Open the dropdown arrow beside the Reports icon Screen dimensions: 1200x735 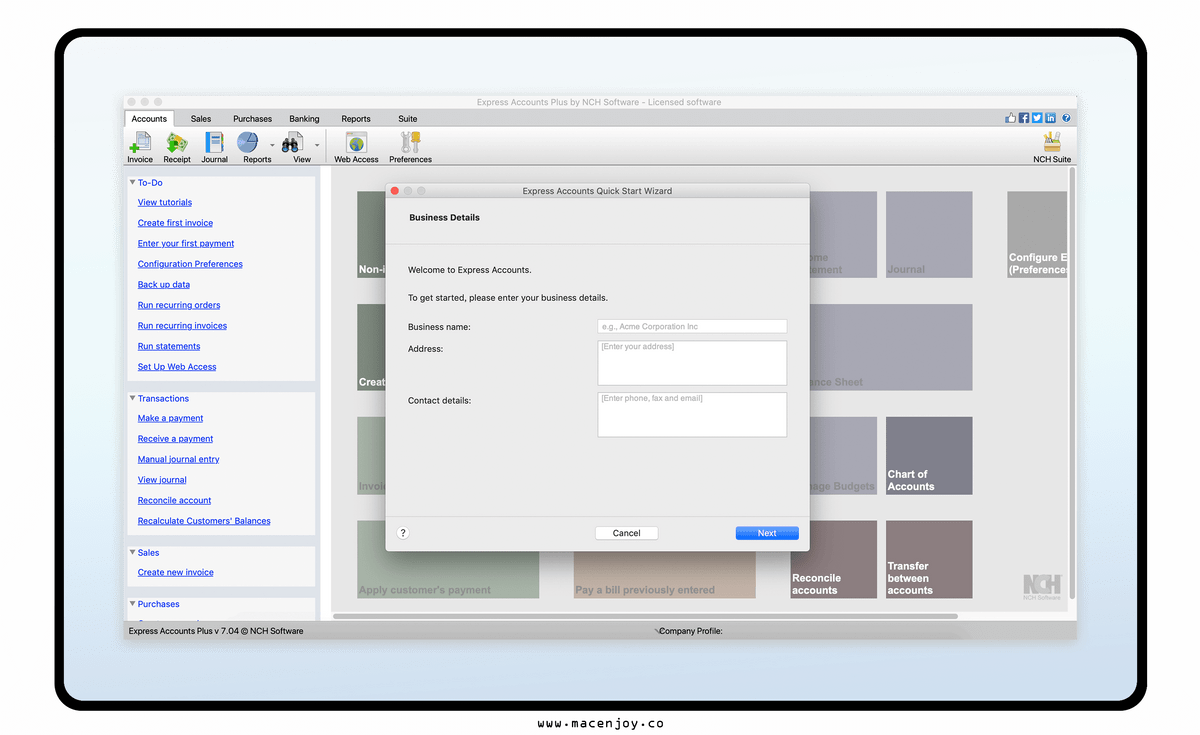click(x=272, y=145)
